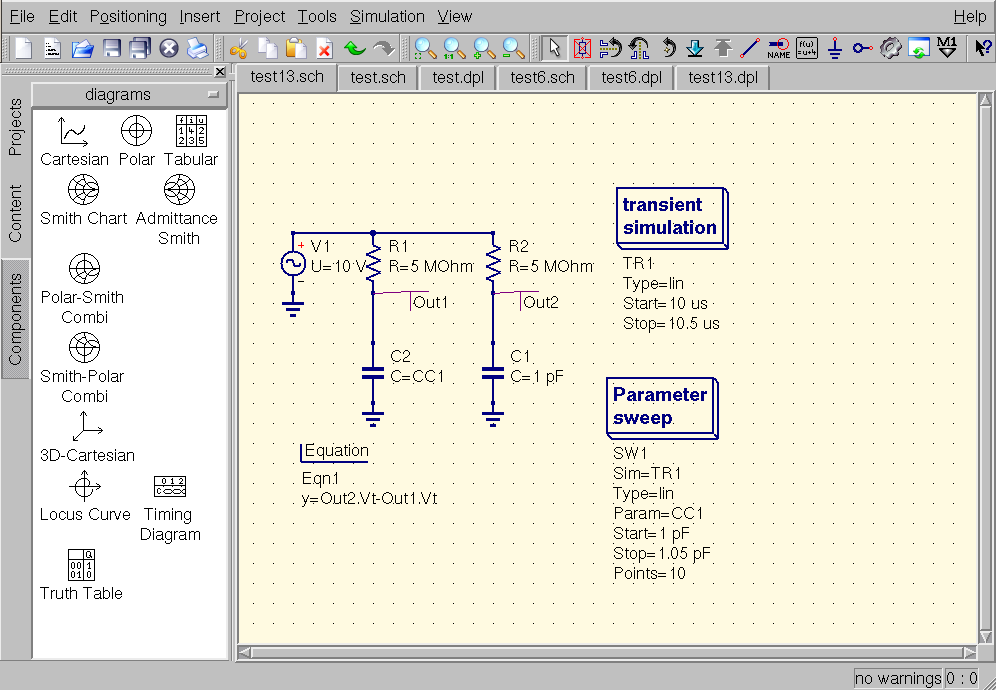
Task: Click the scissors cut icon
Action: [x=238, y=48]
